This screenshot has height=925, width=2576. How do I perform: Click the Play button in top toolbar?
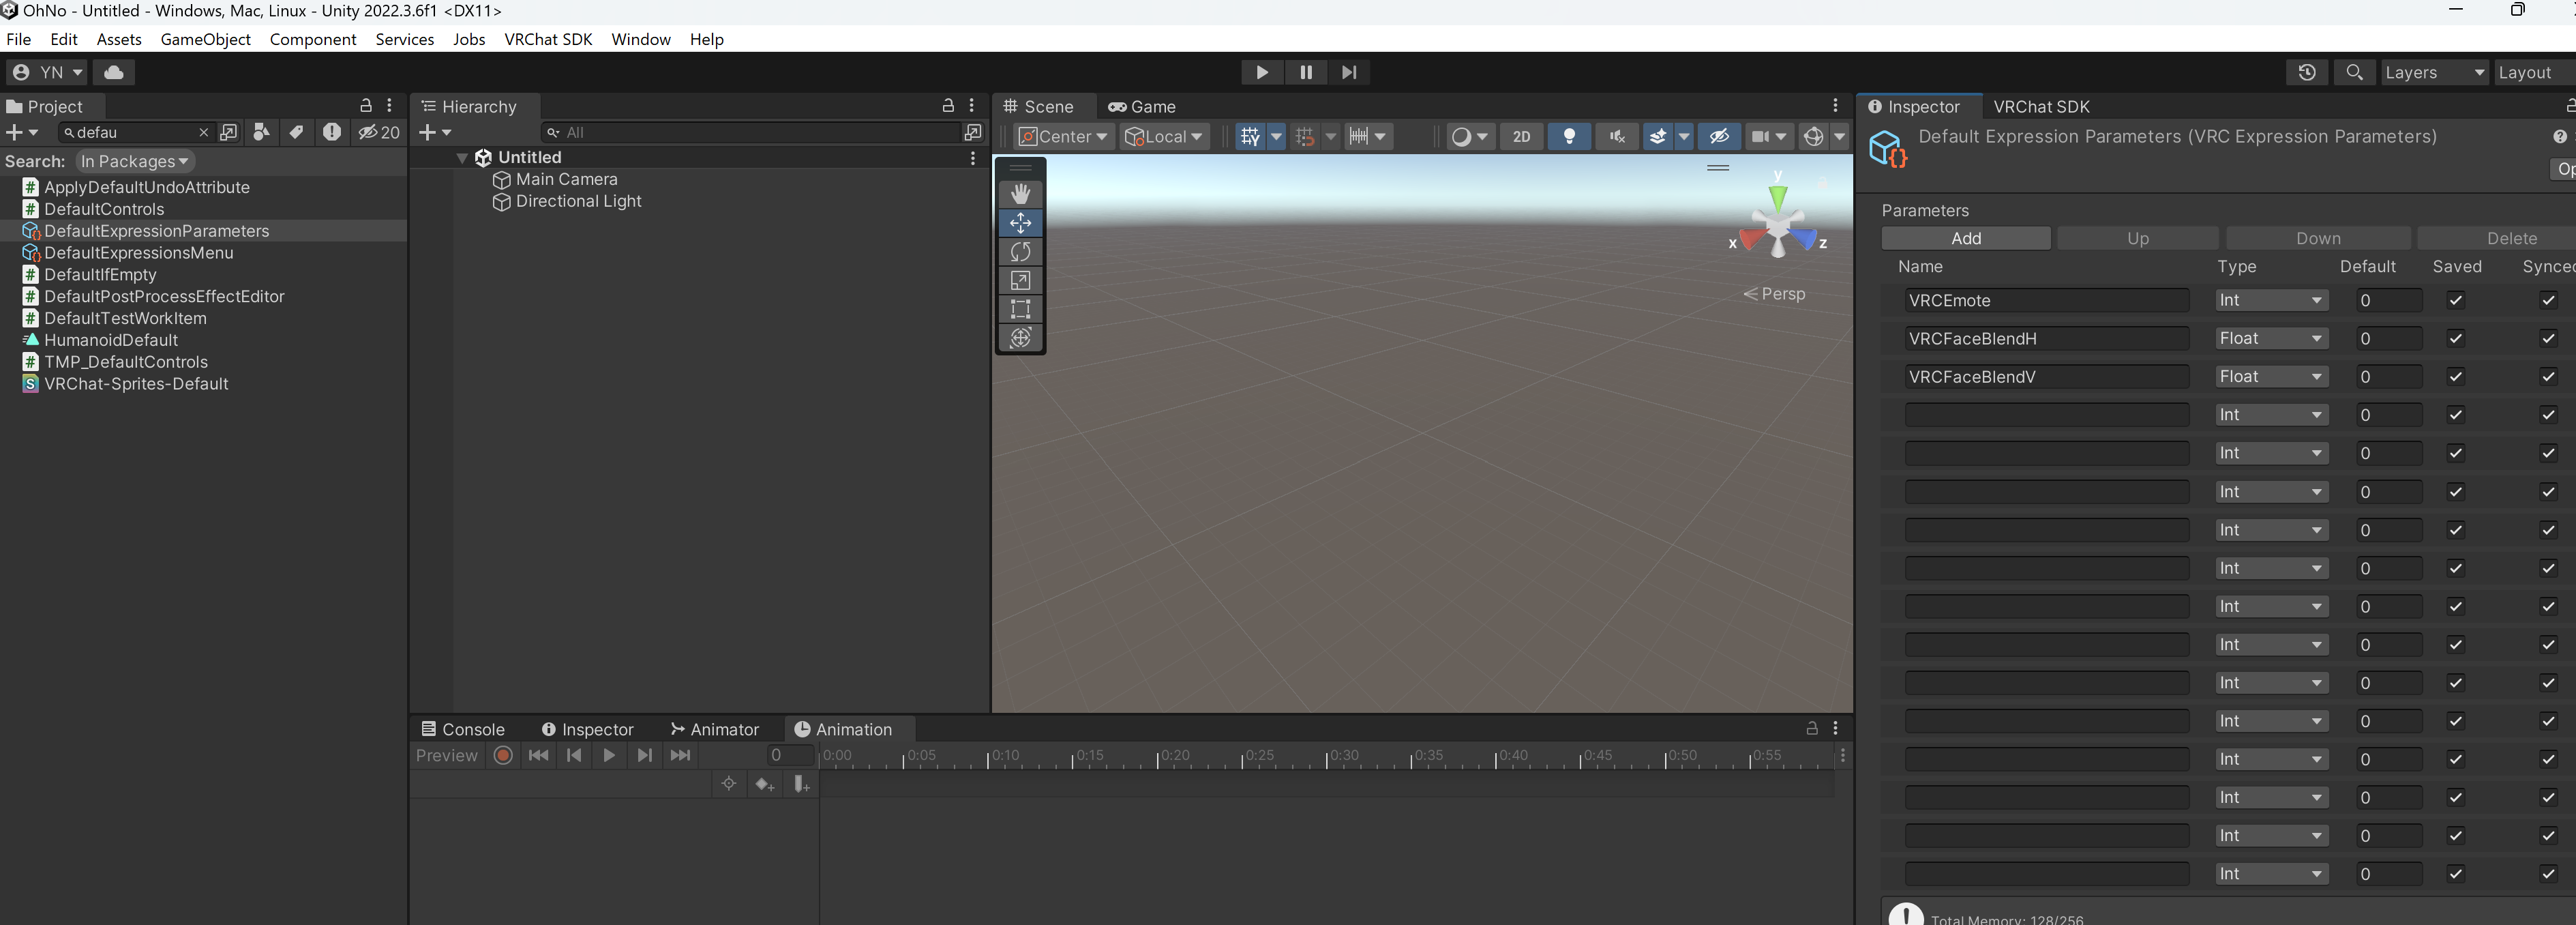point(1262,72)
